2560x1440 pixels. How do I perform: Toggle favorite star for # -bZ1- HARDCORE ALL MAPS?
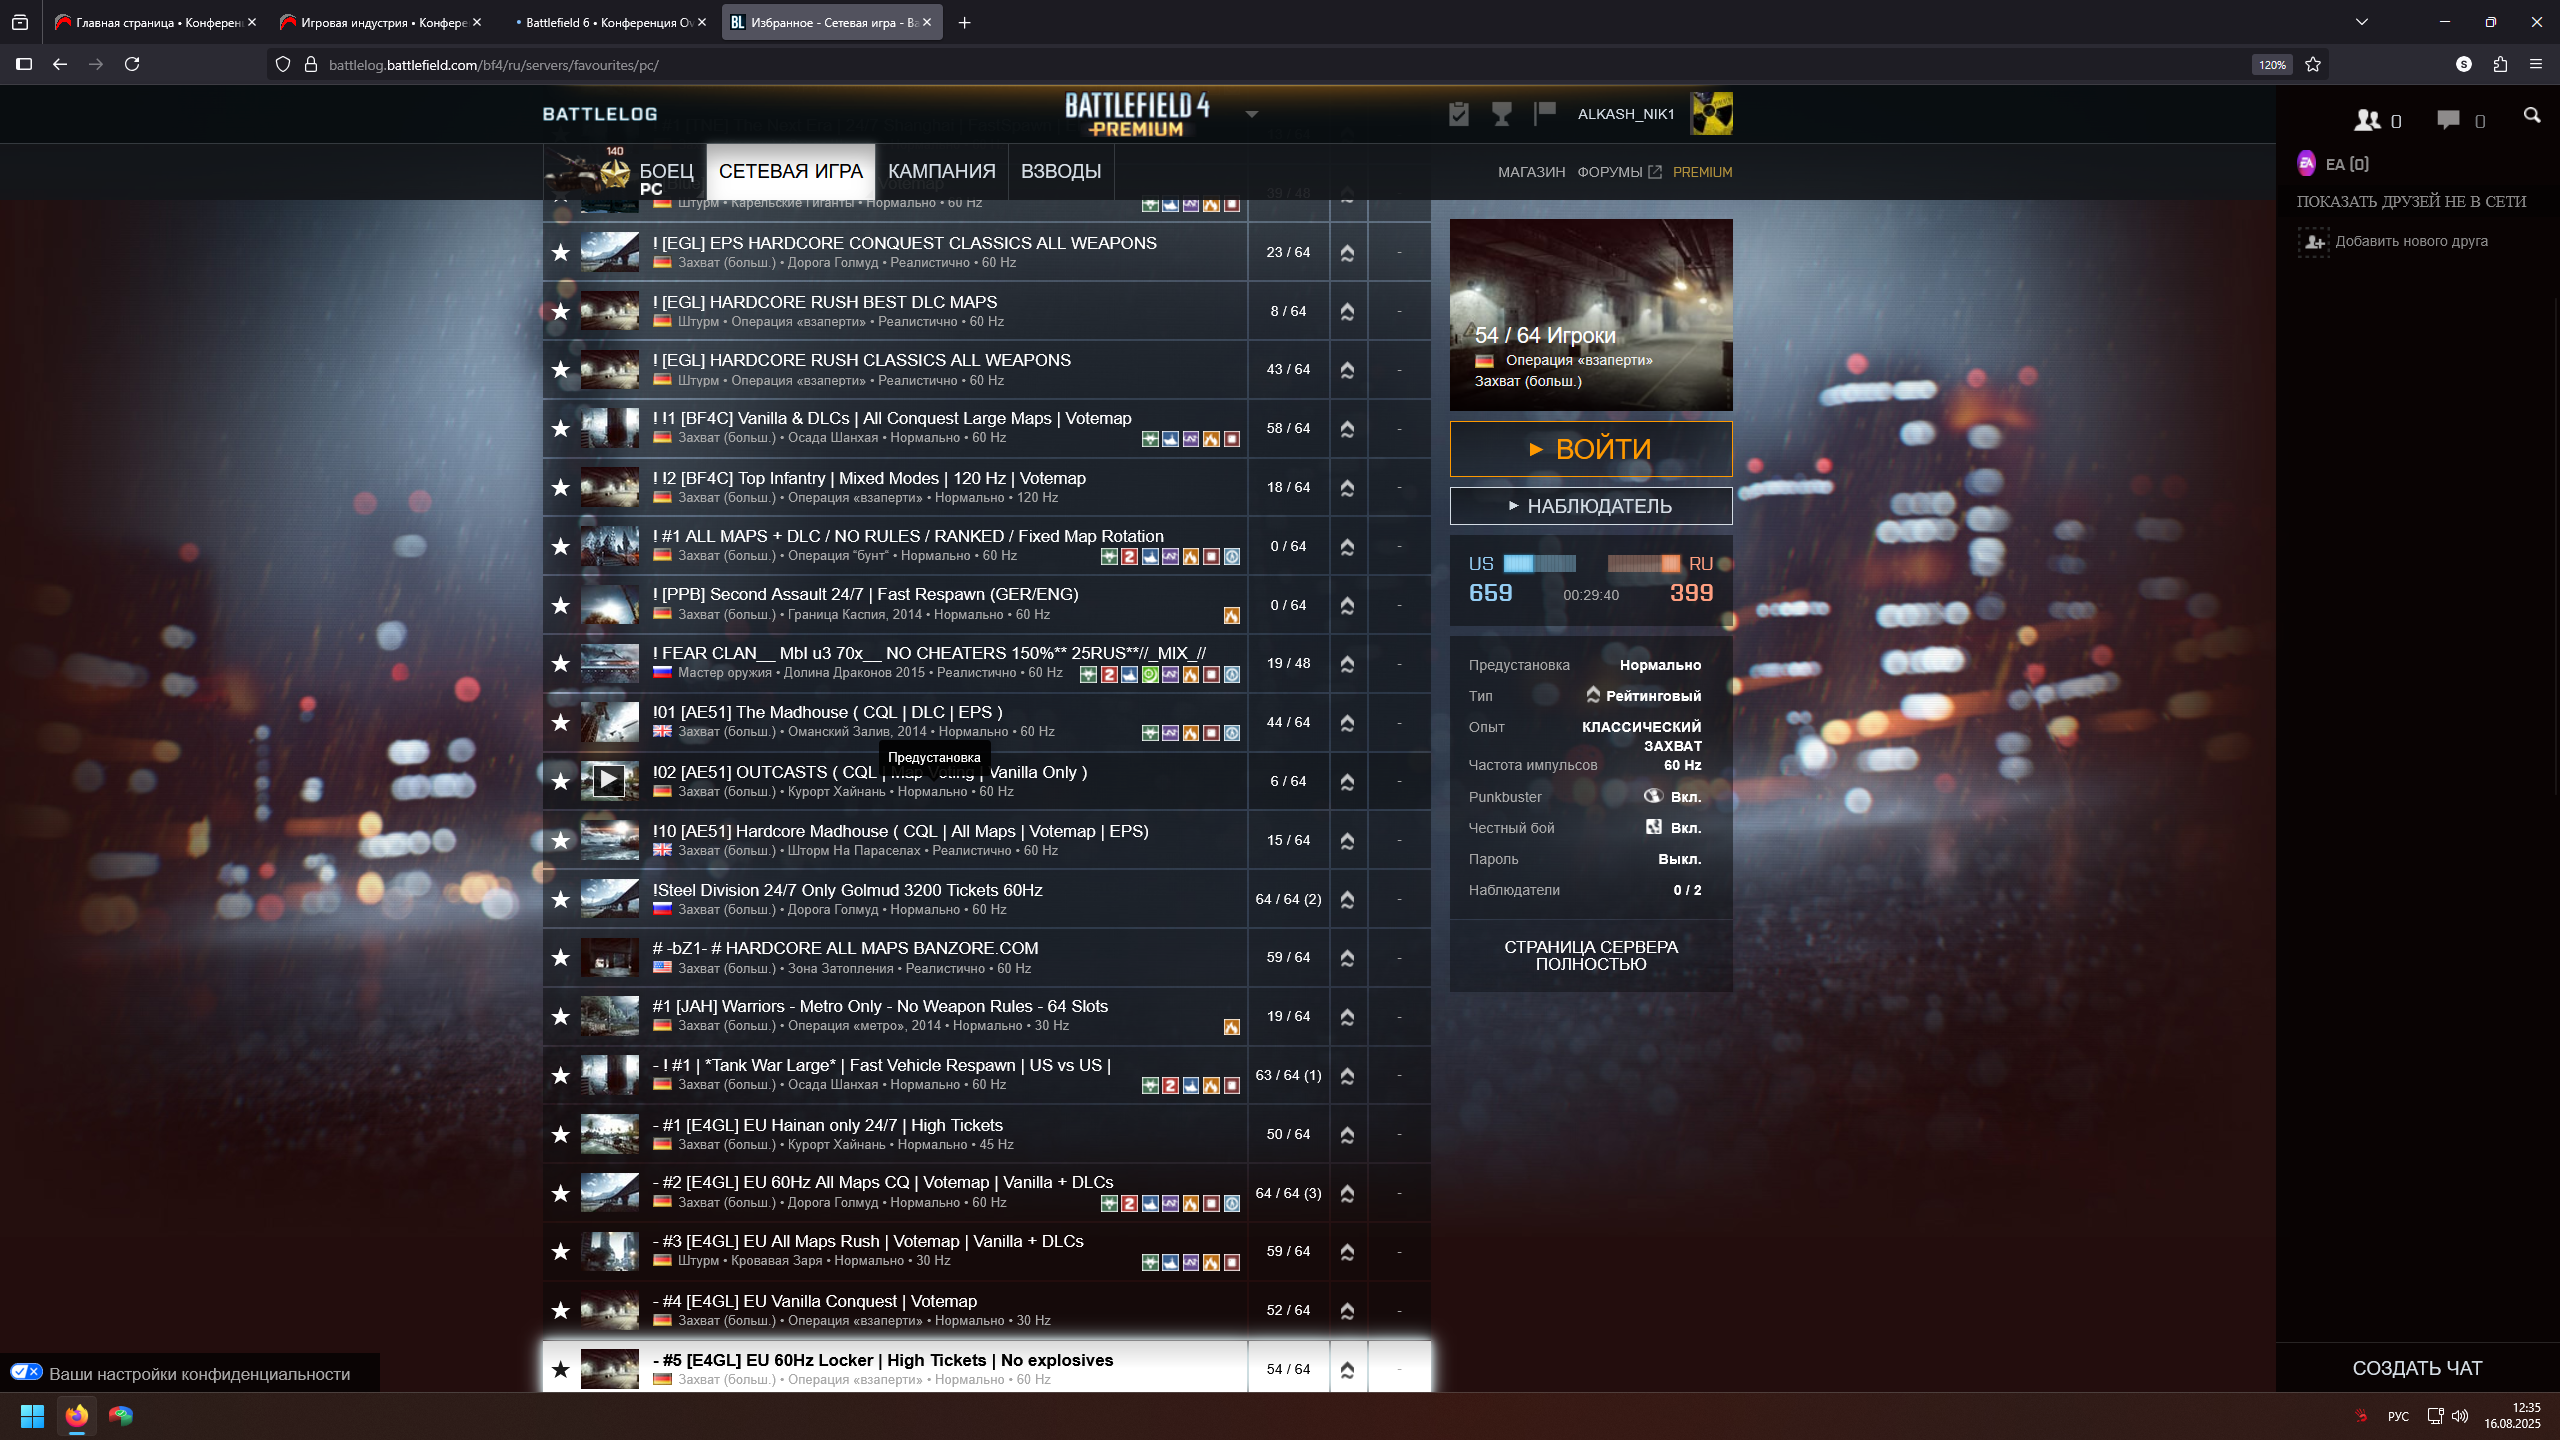pyautogui.click(x=561, y=957)
